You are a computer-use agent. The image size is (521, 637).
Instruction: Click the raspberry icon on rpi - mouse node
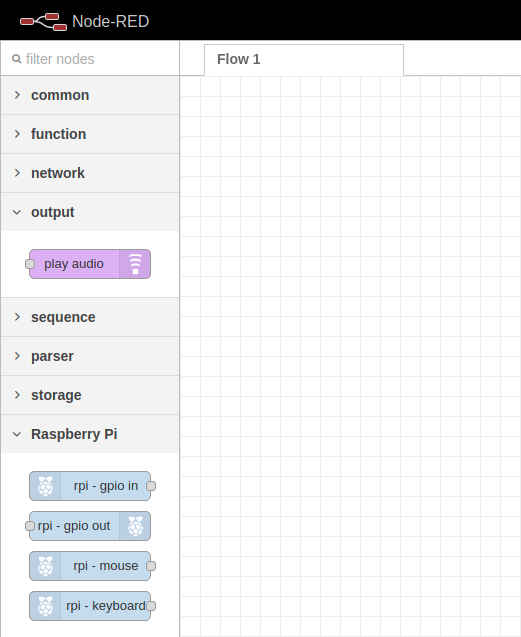[46, 566]
